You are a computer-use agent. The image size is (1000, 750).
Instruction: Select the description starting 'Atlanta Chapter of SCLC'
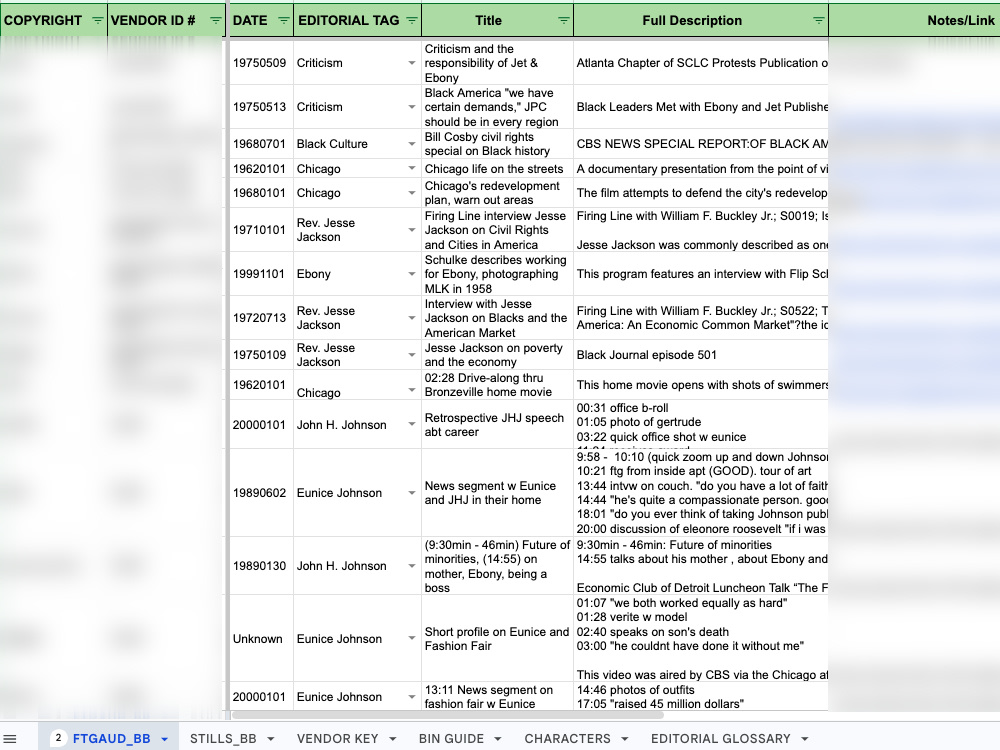(x=701, y=63)
